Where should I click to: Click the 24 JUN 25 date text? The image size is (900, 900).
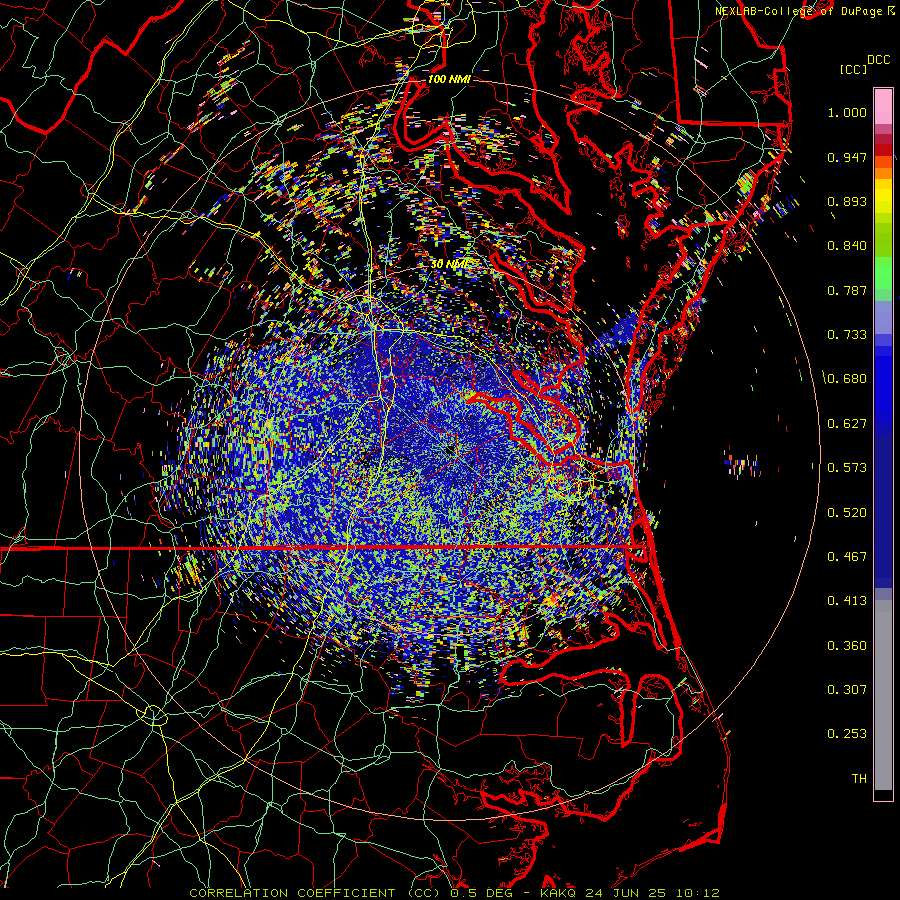point(626,893)
